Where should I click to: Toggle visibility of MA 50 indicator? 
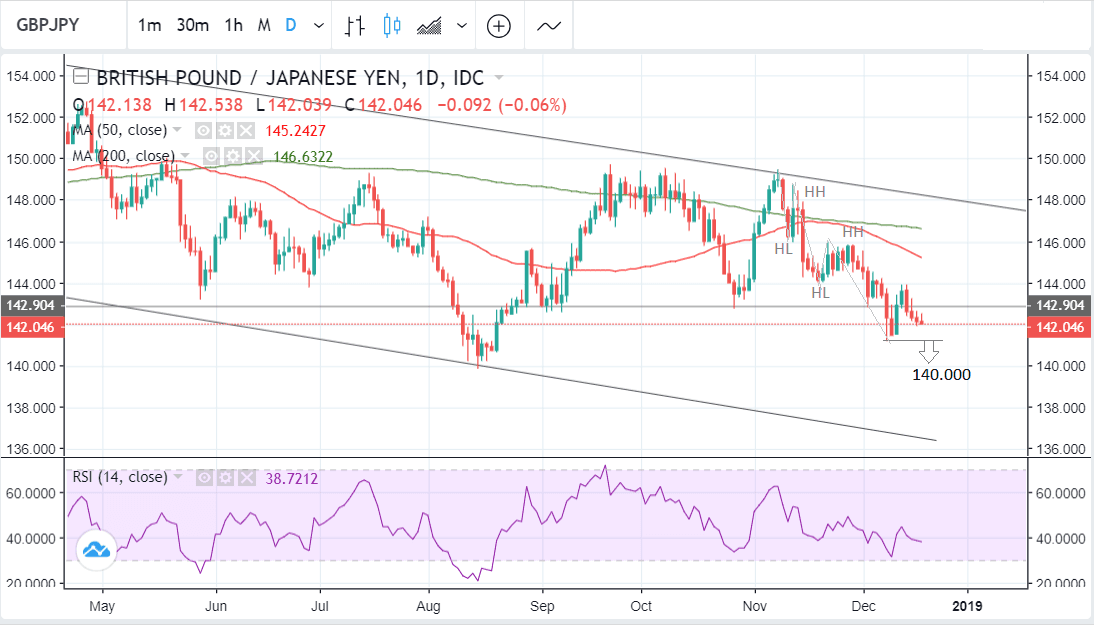click(x=203, y=131)
